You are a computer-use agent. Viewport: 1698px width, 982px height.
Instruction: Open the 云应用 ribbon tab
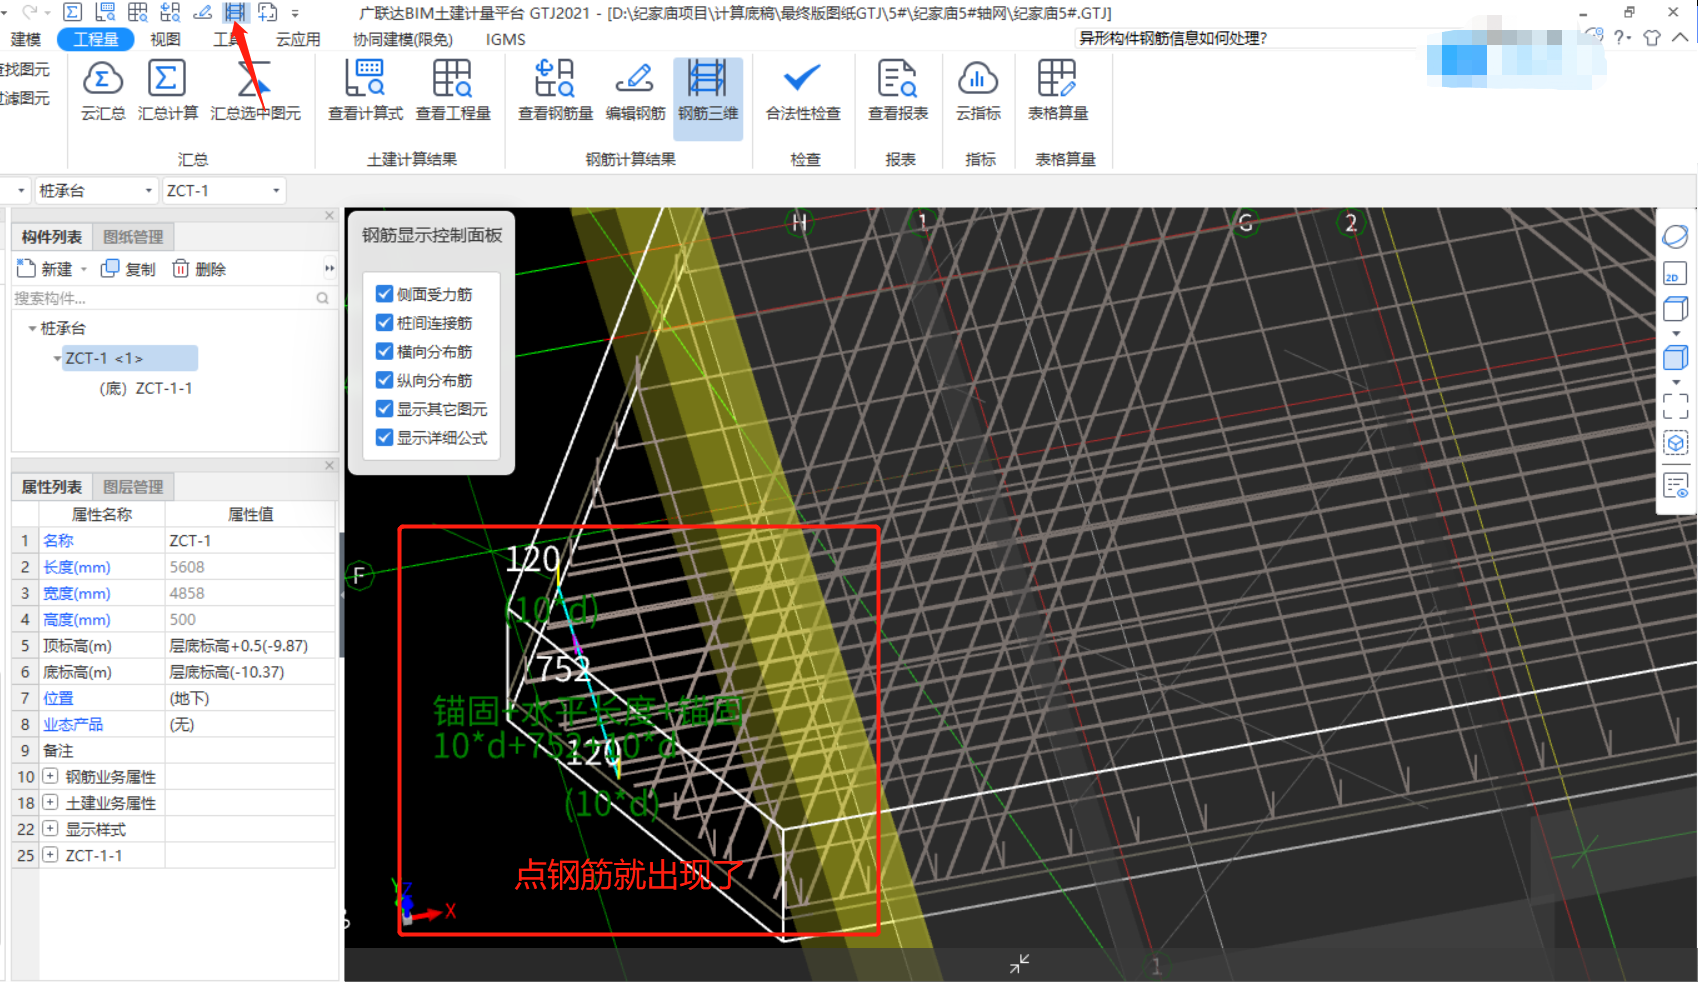pos(298,39)
